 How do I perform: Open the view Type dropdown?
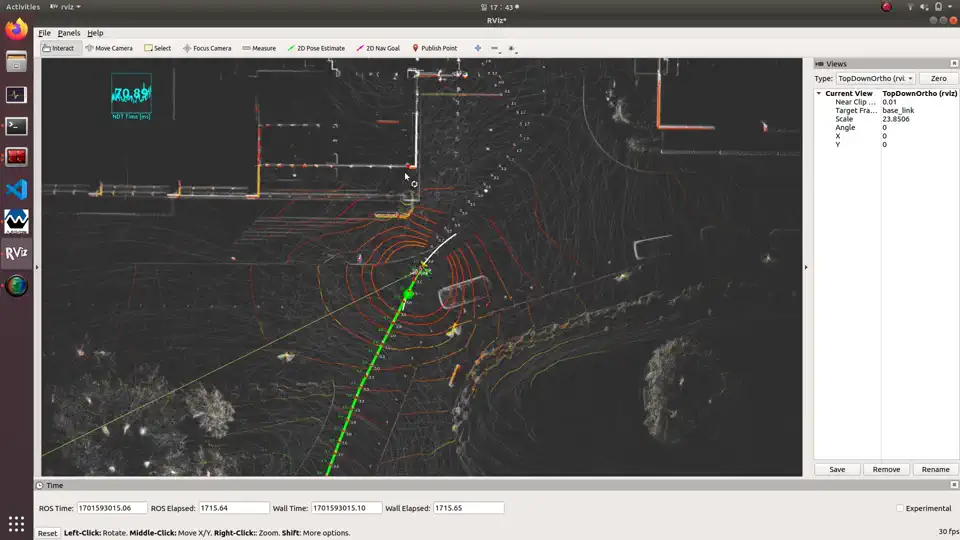click(876, 78)
